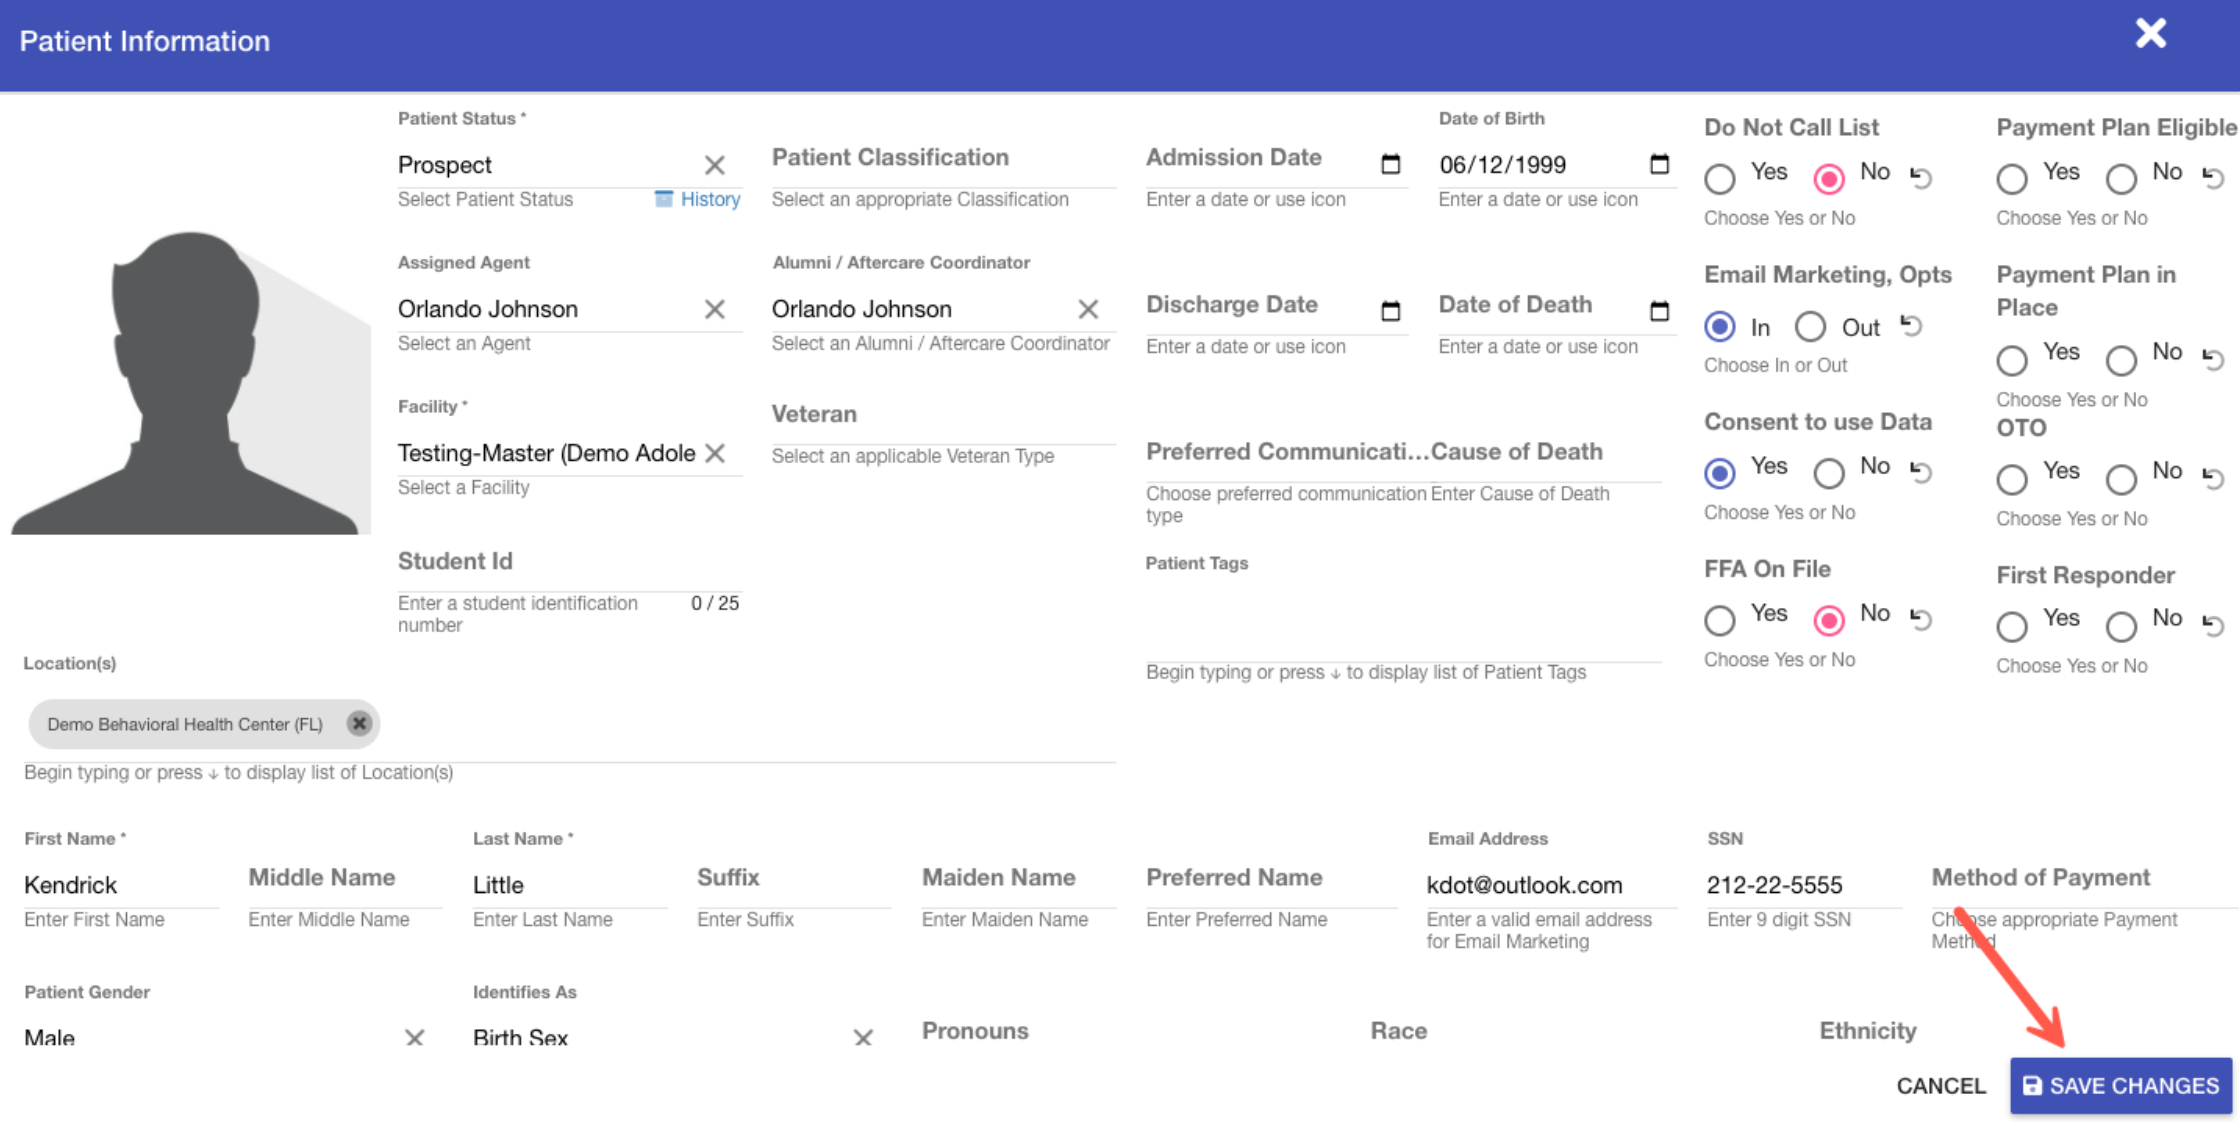Clear the Prospect patient status
The height and width of the screenshot is (1122, 2240).
tap(714, 165)
